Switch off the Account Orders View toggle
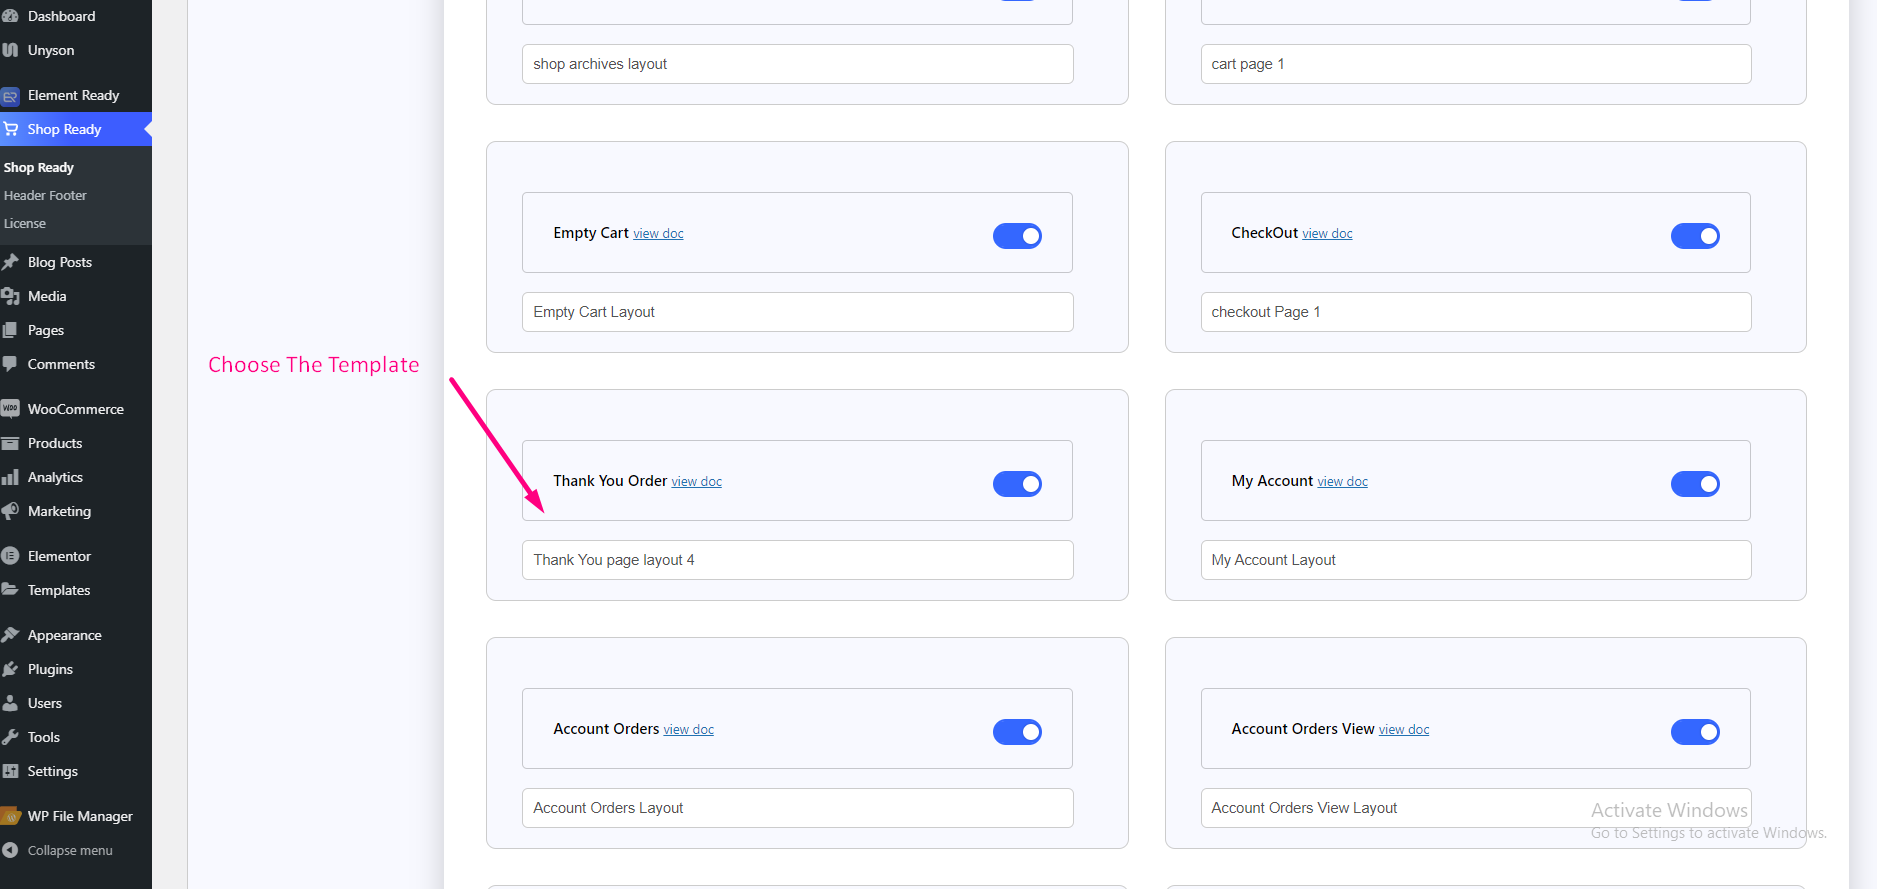The width and height of the screenshot is (1877, 889). click(x=1695, y=732)
